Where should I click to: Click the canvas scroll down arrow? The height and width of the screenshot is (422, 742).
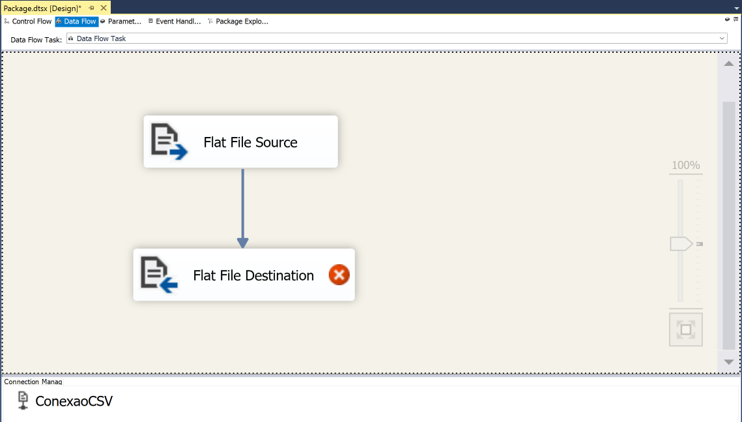(729, 362)
